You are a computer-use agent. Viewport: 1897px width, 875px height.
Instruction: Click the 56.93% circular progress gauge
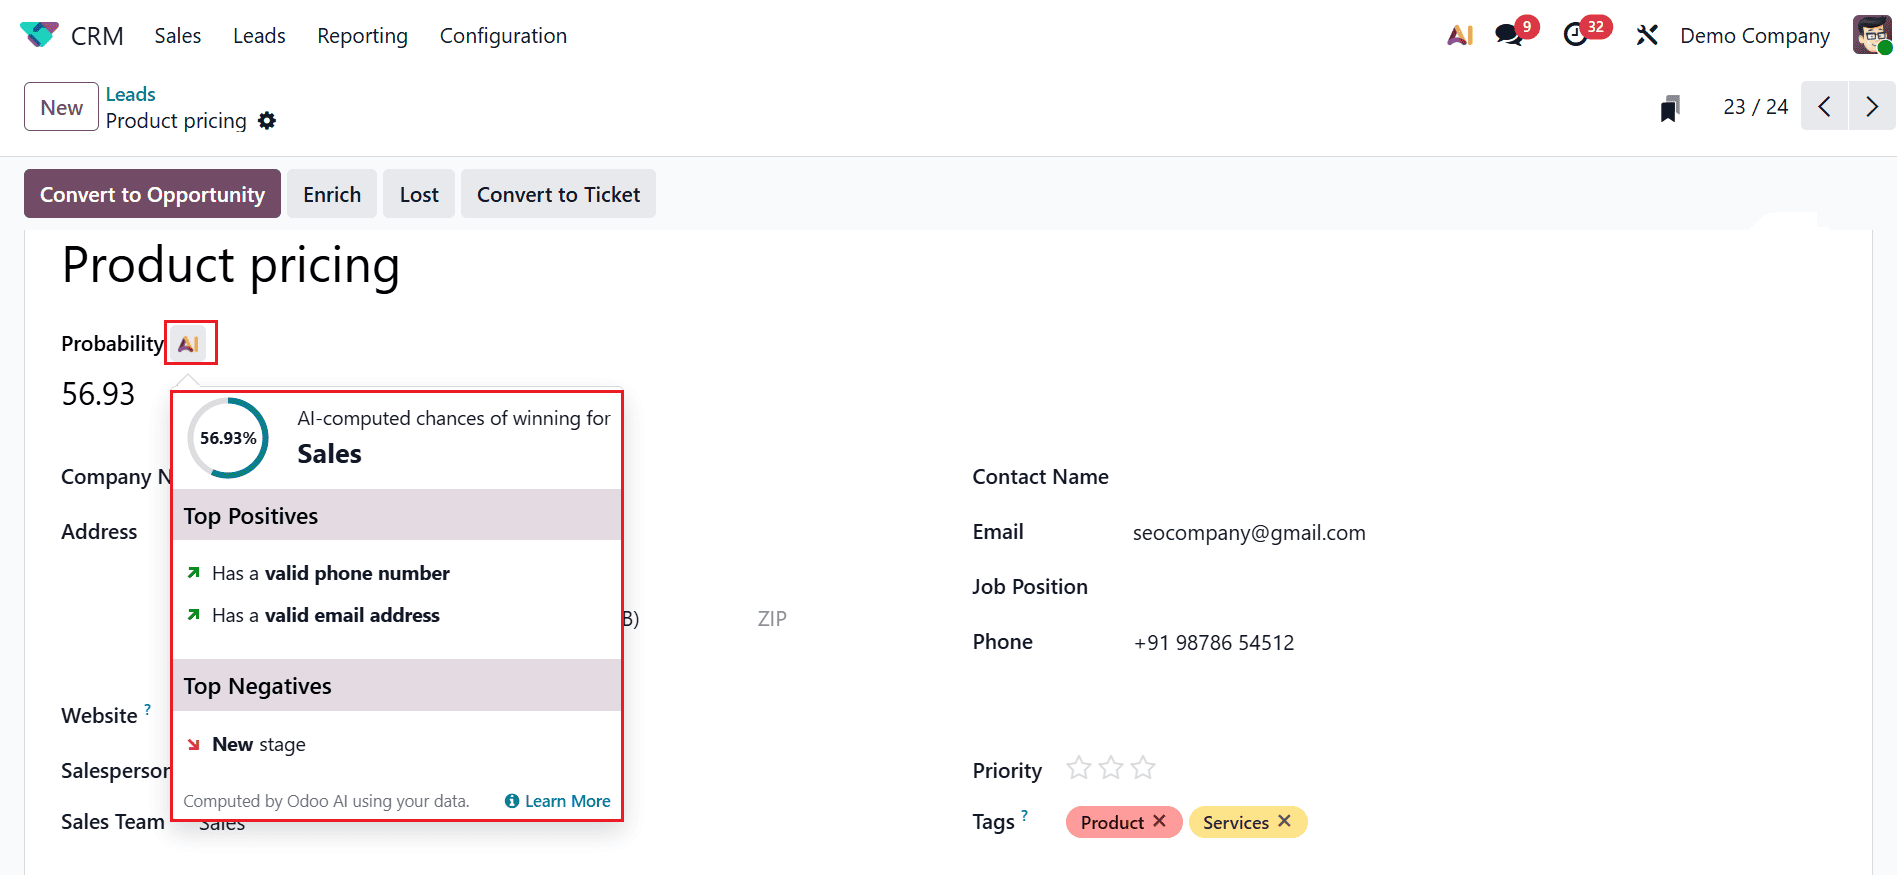tap(228, 438)
